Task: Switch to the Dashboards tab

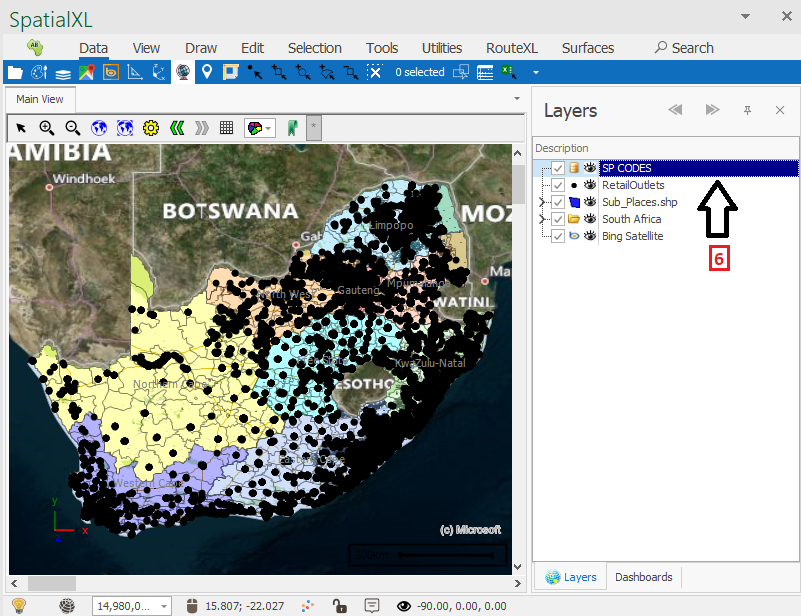Action: click(x=644, y=577)
